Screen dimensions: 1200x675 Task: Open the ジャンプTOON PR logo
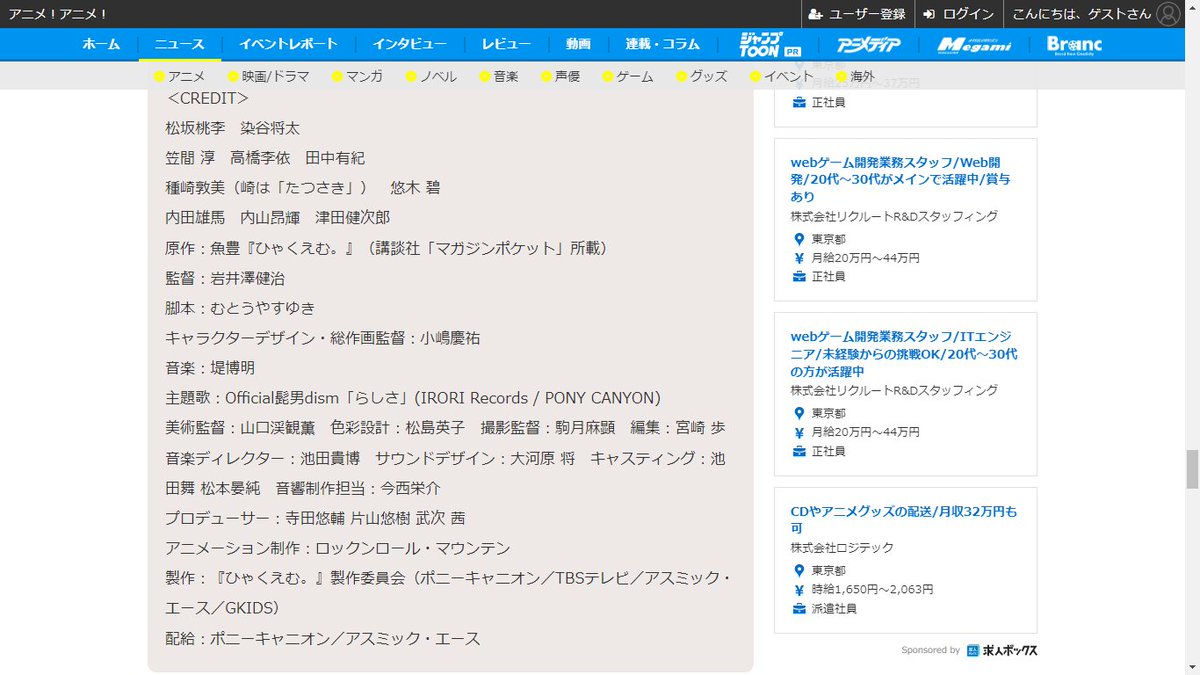(x=770, y=44)
